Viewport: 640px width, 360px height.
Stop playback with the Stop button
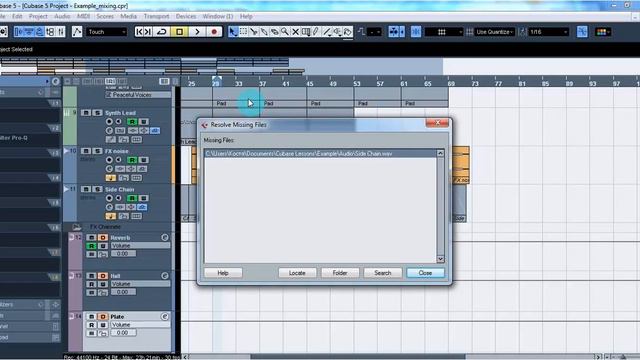179,32
